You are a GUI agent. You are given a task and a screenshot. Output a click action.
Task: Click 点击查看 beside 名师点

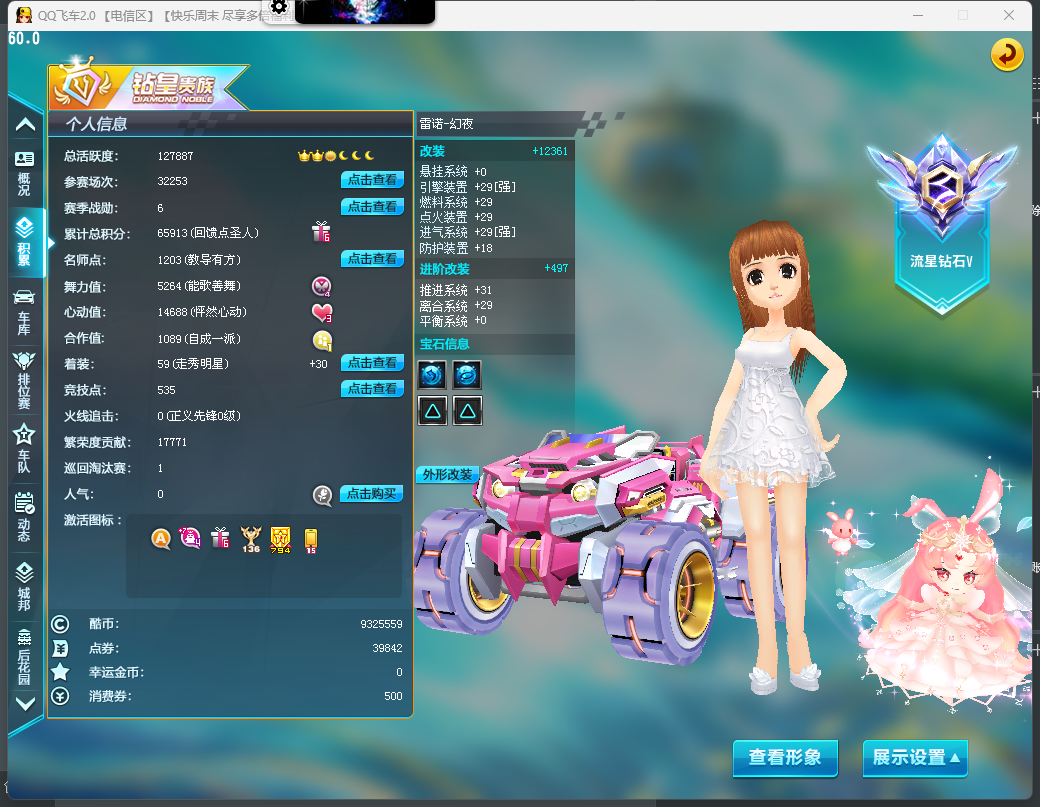pos(372,259)
